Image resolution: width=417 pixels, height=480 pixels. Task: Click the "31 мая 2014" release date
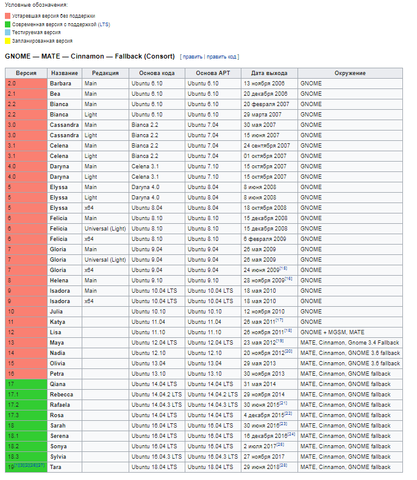(x=260, y=384)
